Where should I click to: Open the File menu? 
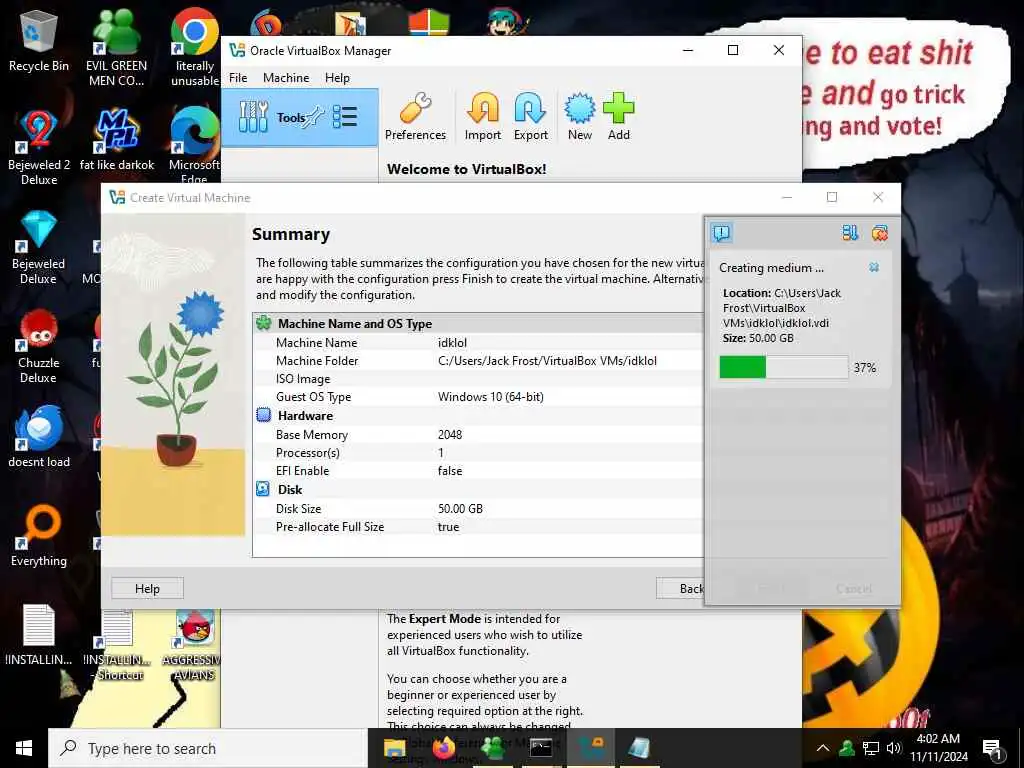pos(238,78)
